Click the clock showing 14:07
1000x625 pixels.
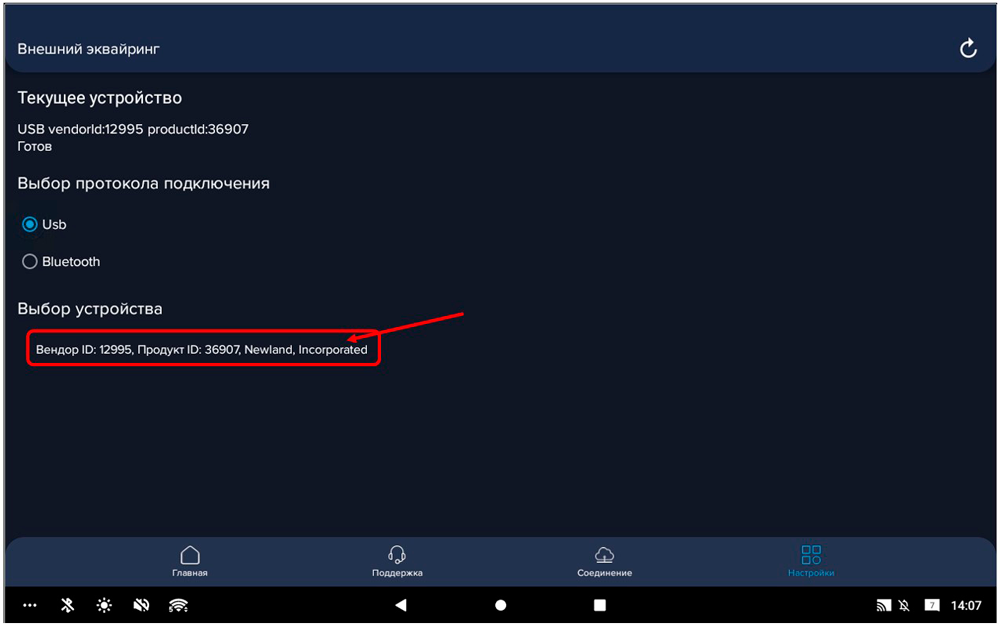[x=966, y=605]
